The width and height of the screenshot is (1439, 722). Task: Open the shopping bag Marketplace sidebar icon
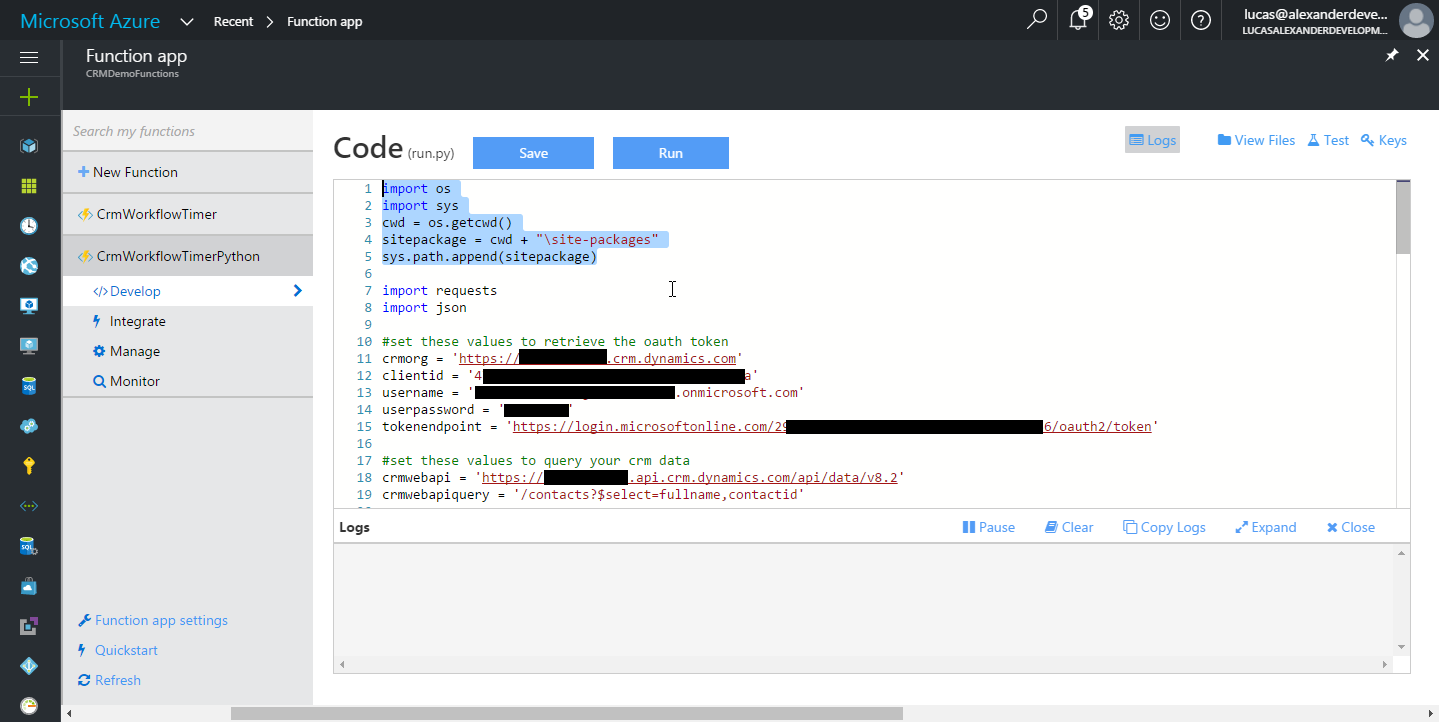(29, 586)
